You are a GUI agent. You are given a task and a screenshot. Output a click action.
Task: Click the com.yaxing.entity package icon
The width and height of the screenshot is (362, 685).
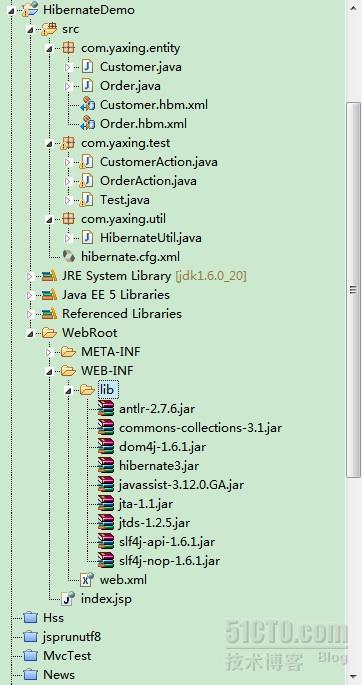coord(69,48)
